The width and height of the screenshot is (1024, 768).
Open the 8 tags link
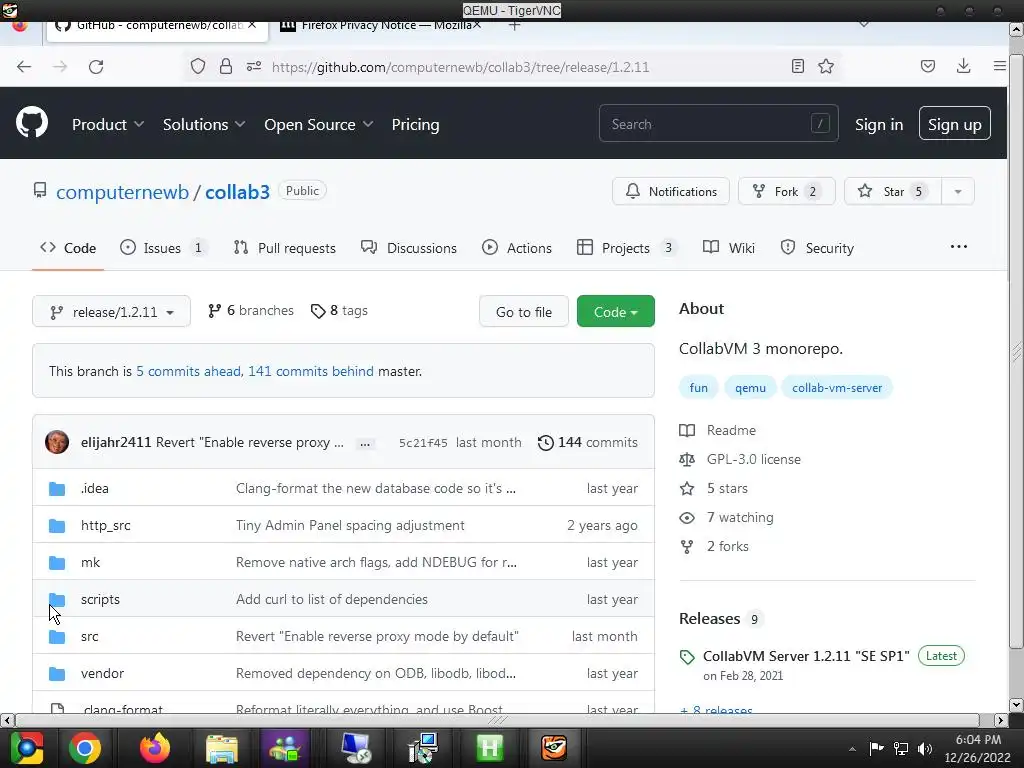339,311
